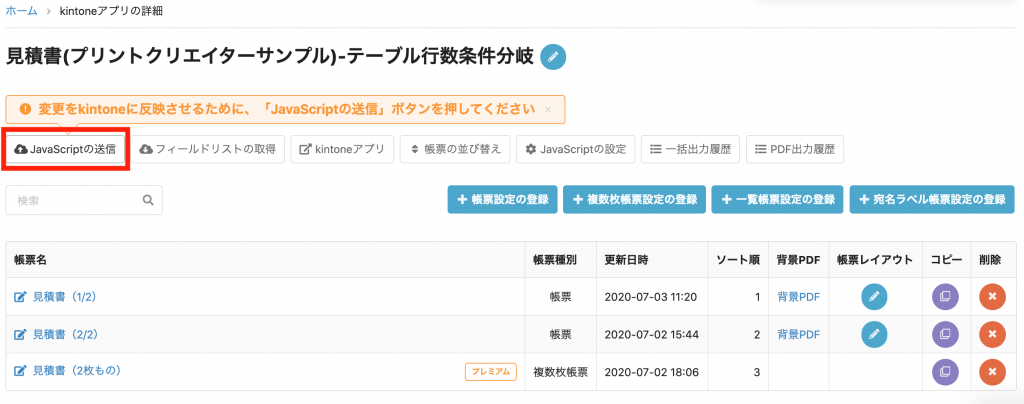Click 帳票の並び替え sort button

tap(455, 149)
